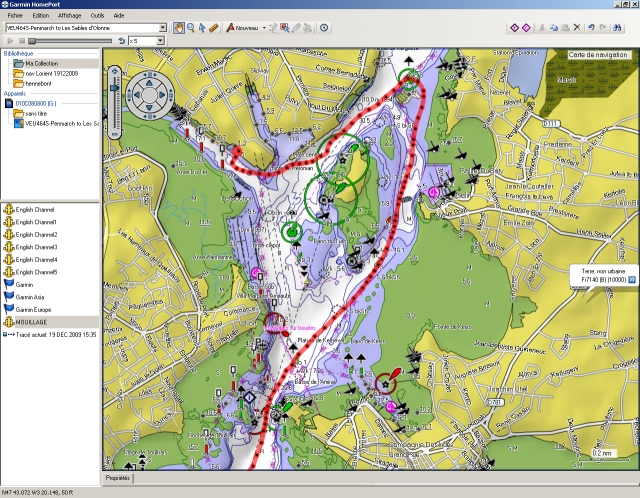Select the English Channel3 waypoint
The image size is (640, 498).
(x=36, y=247)
